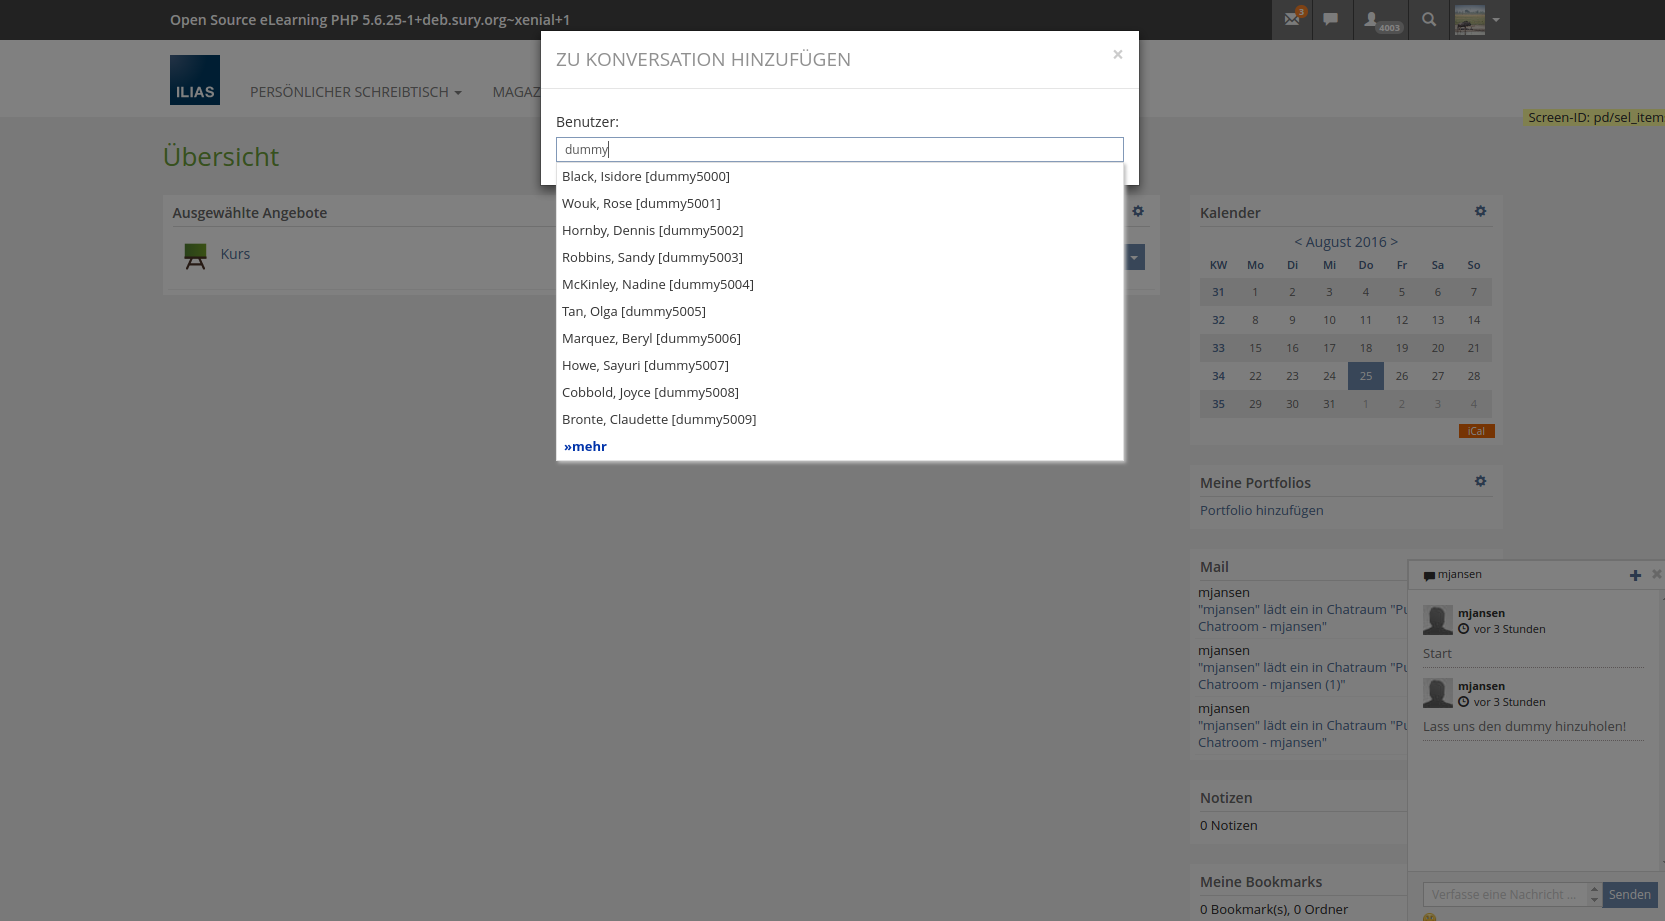Expand the Kurs actions dropdown arrow

(1134, 257)
